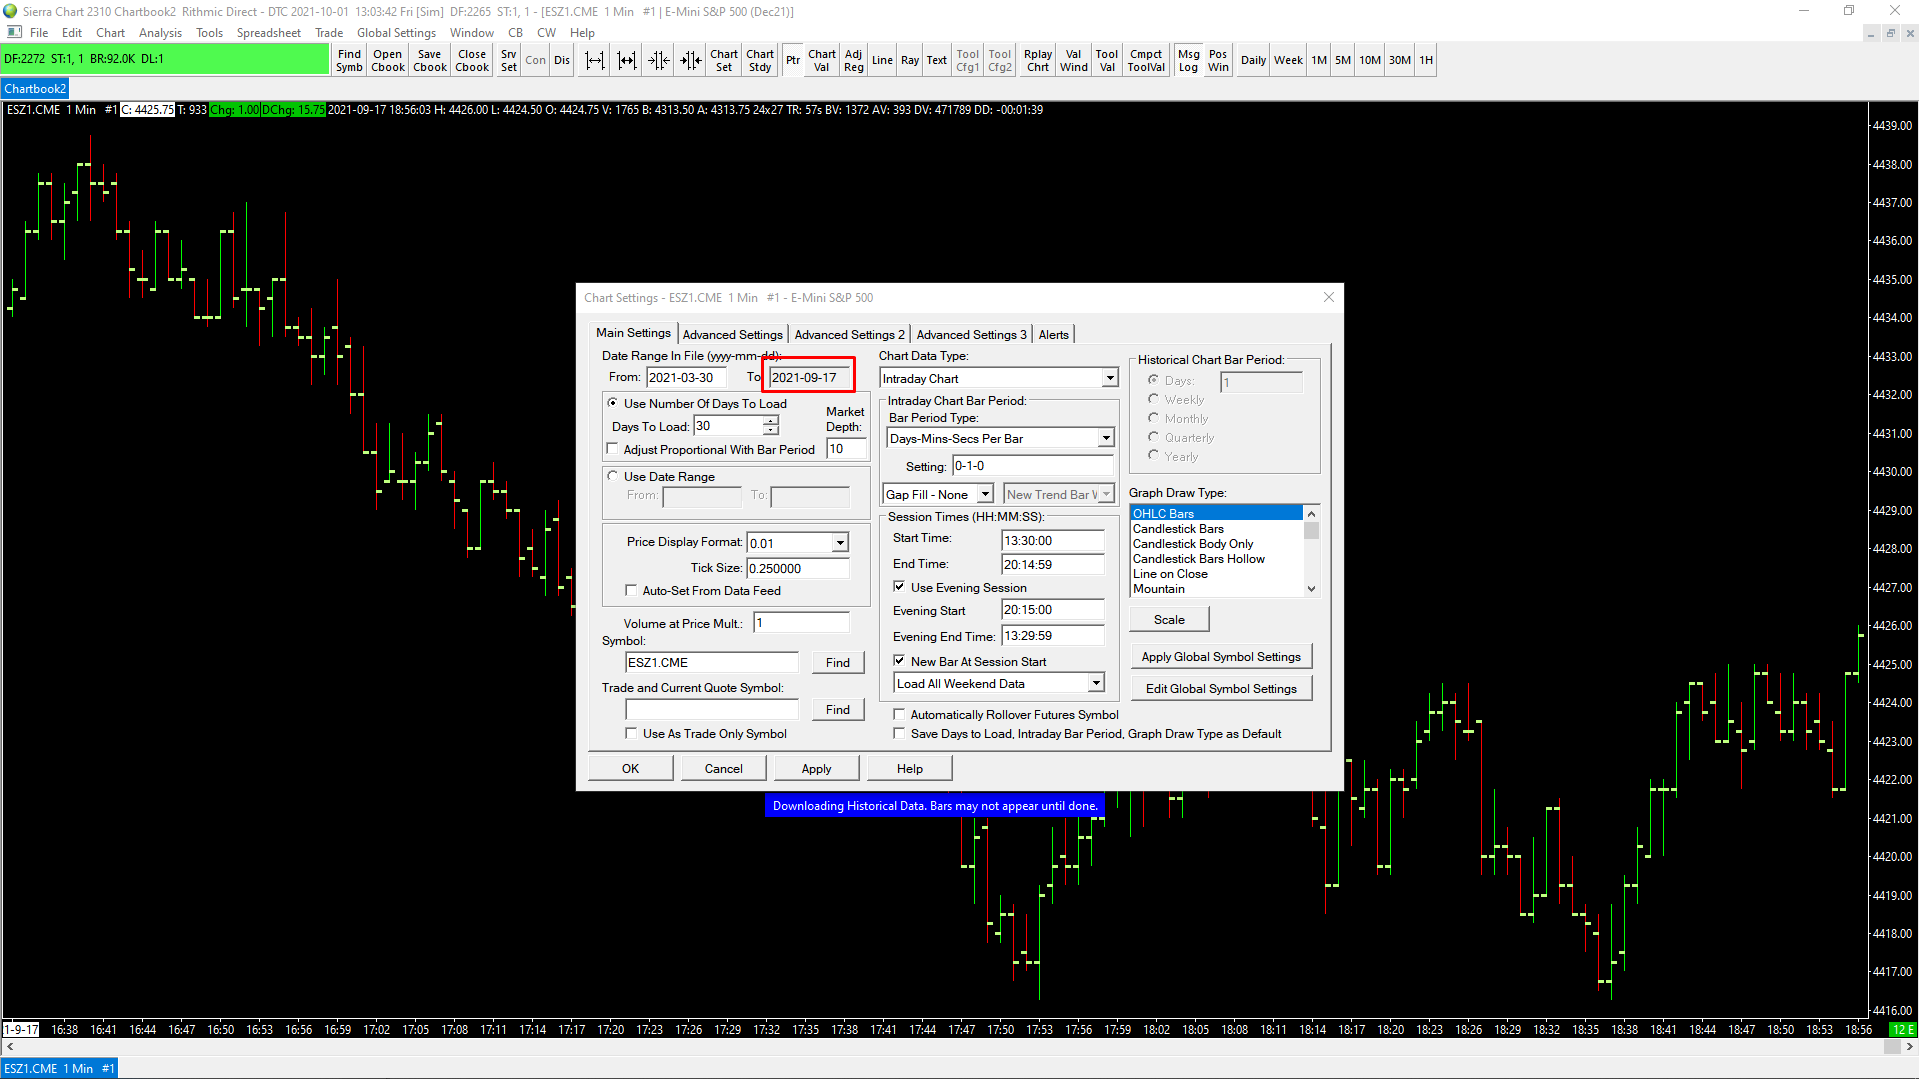Viewport: 1919px width, 1079px height.
Task: Open the Chart Data Type dropdown
Action: (x=1110, y=378)
